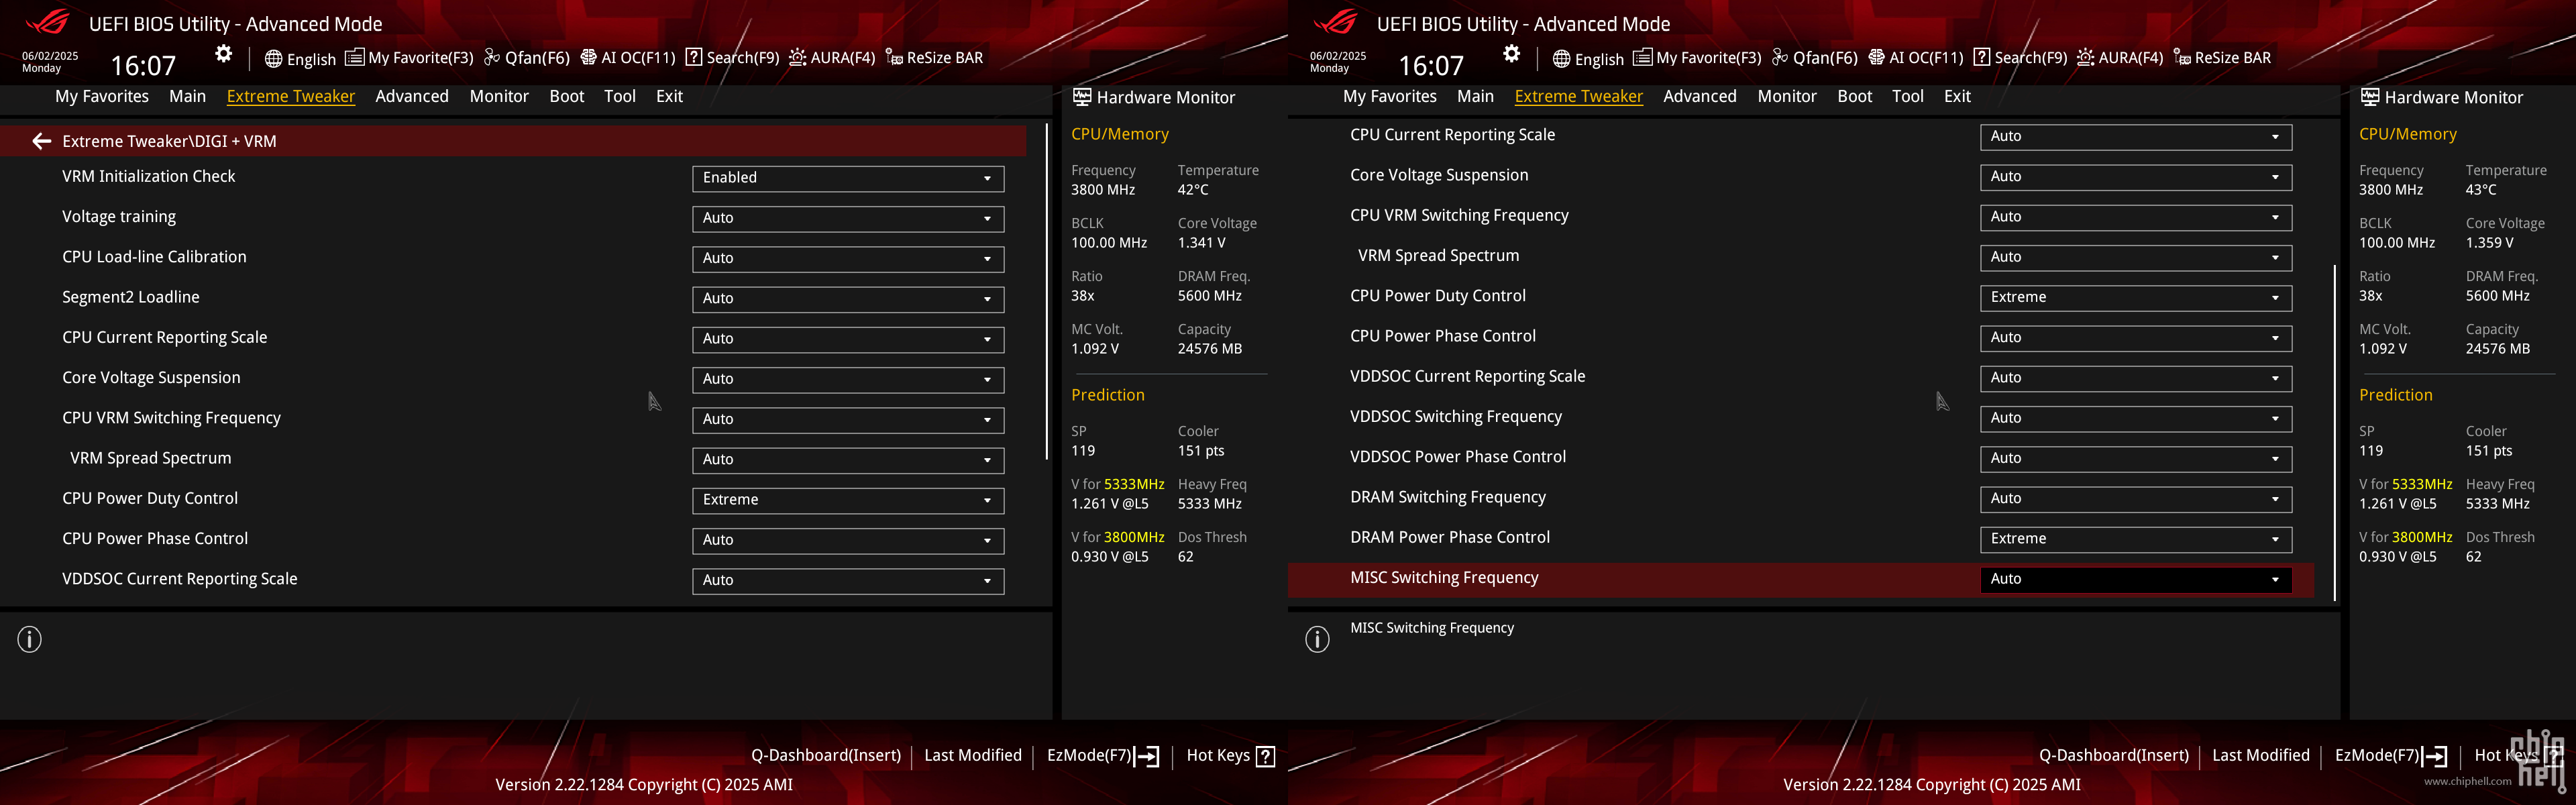Screen dimensions: 2576x805
Task: Select the 'Extreme Tweaker\DIGI + VRM' breadcrumb
Action: (x=169, y=141)
